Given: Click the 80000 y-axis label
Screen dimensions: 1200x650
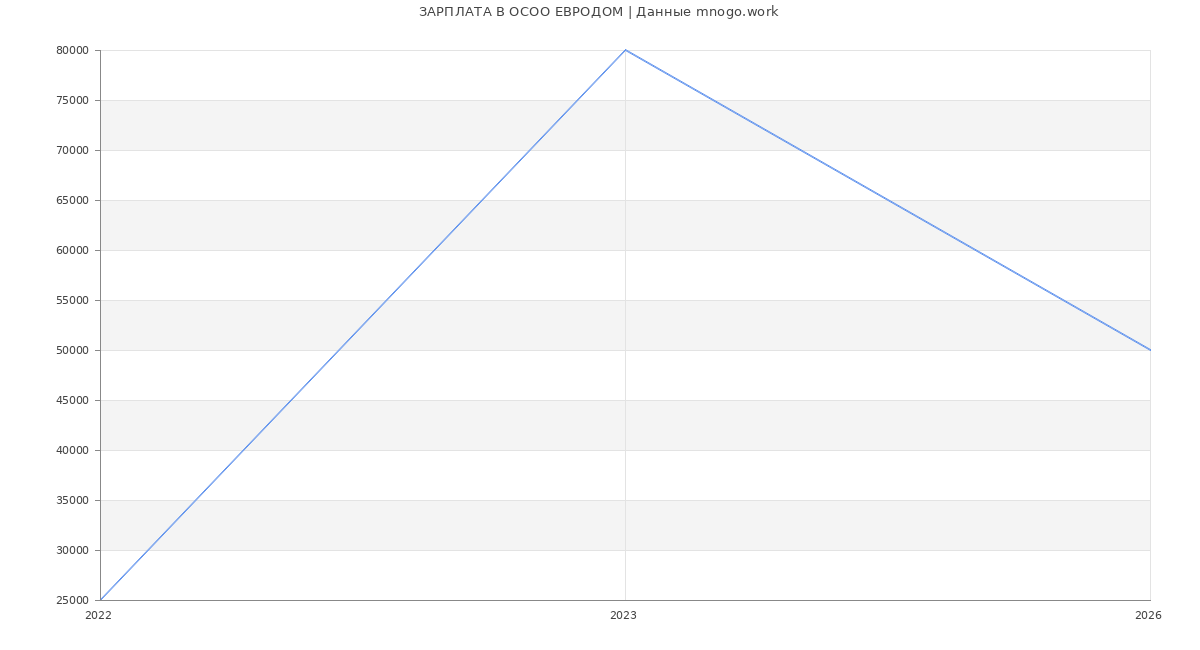Looking at the screenshot, I should click(x=72, y=51).
